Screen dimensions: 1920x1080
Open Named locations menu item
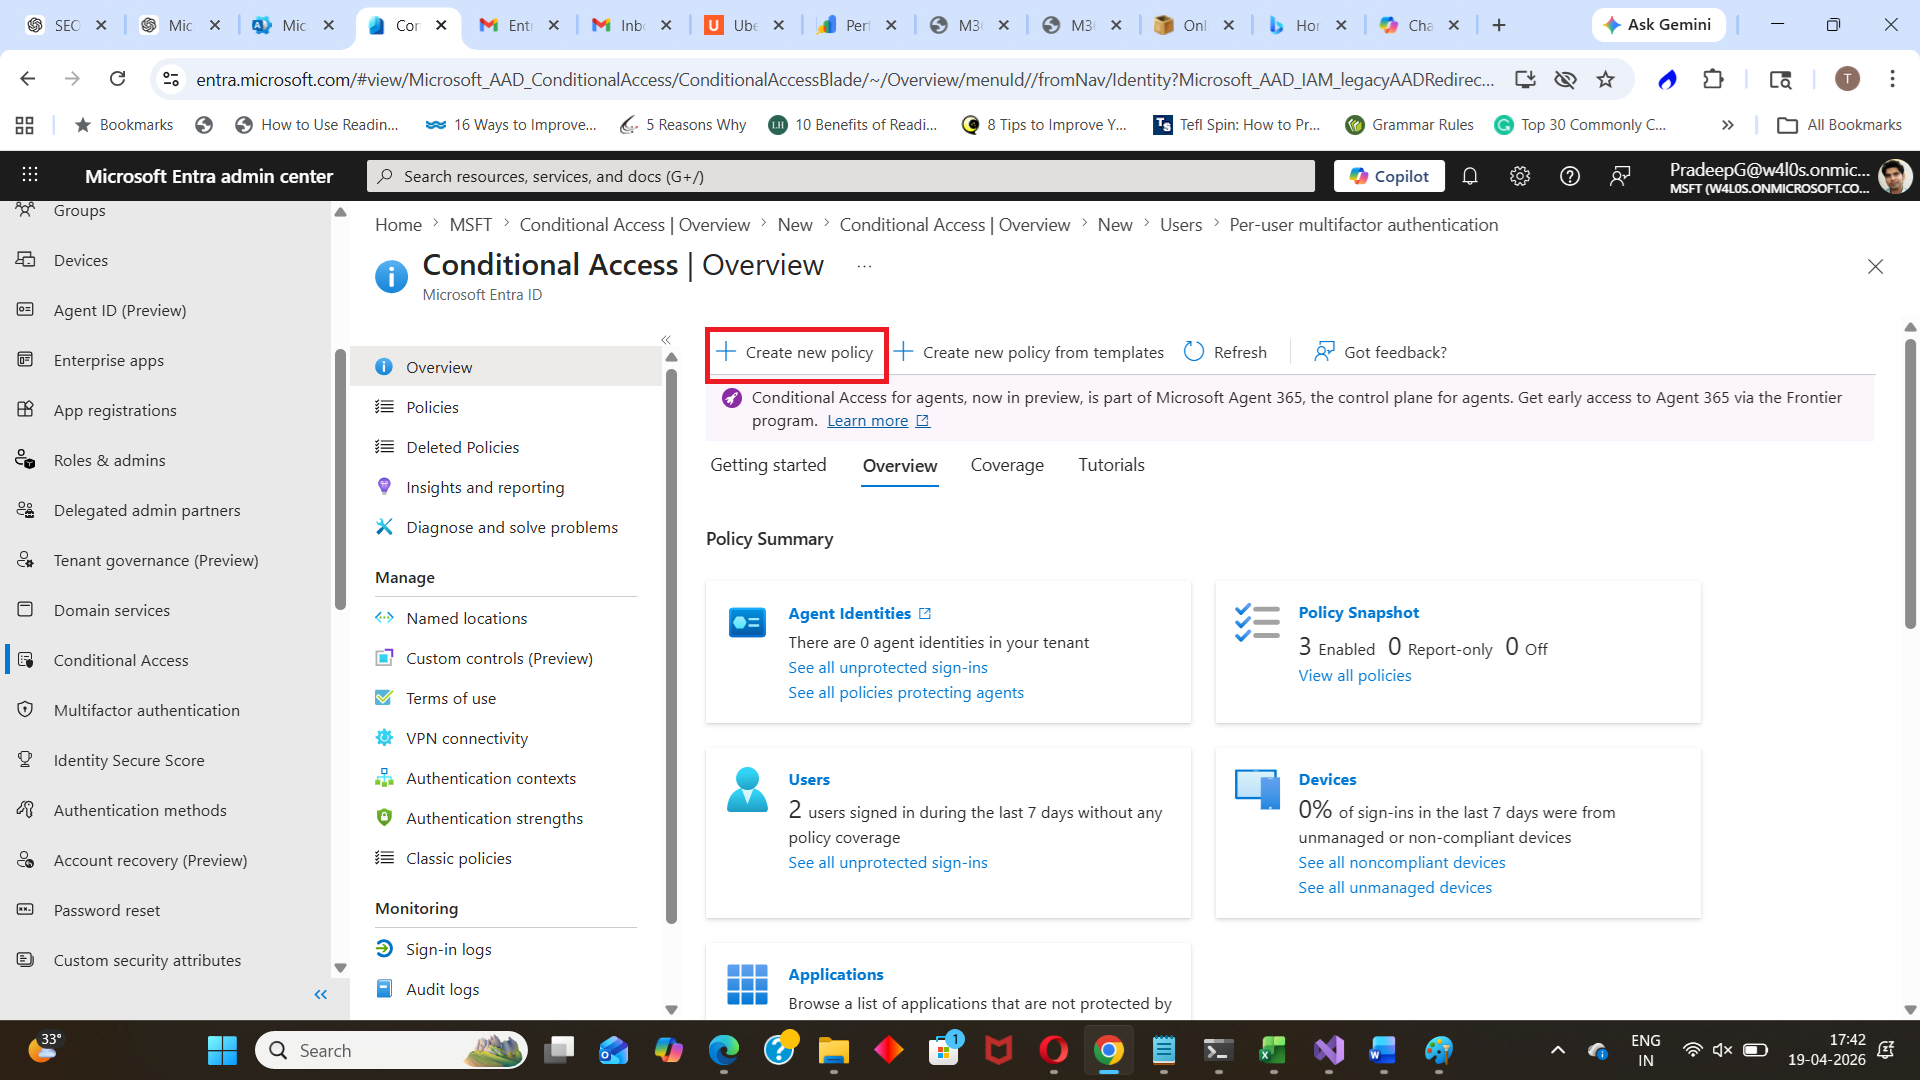point(466,618)
